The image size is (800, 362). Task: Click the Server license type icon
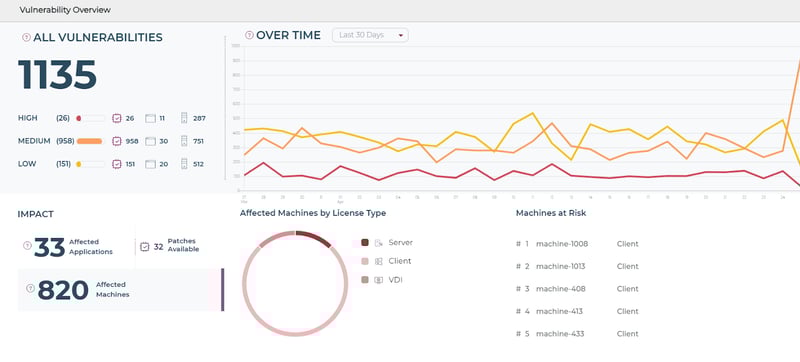tap(379, 243)
